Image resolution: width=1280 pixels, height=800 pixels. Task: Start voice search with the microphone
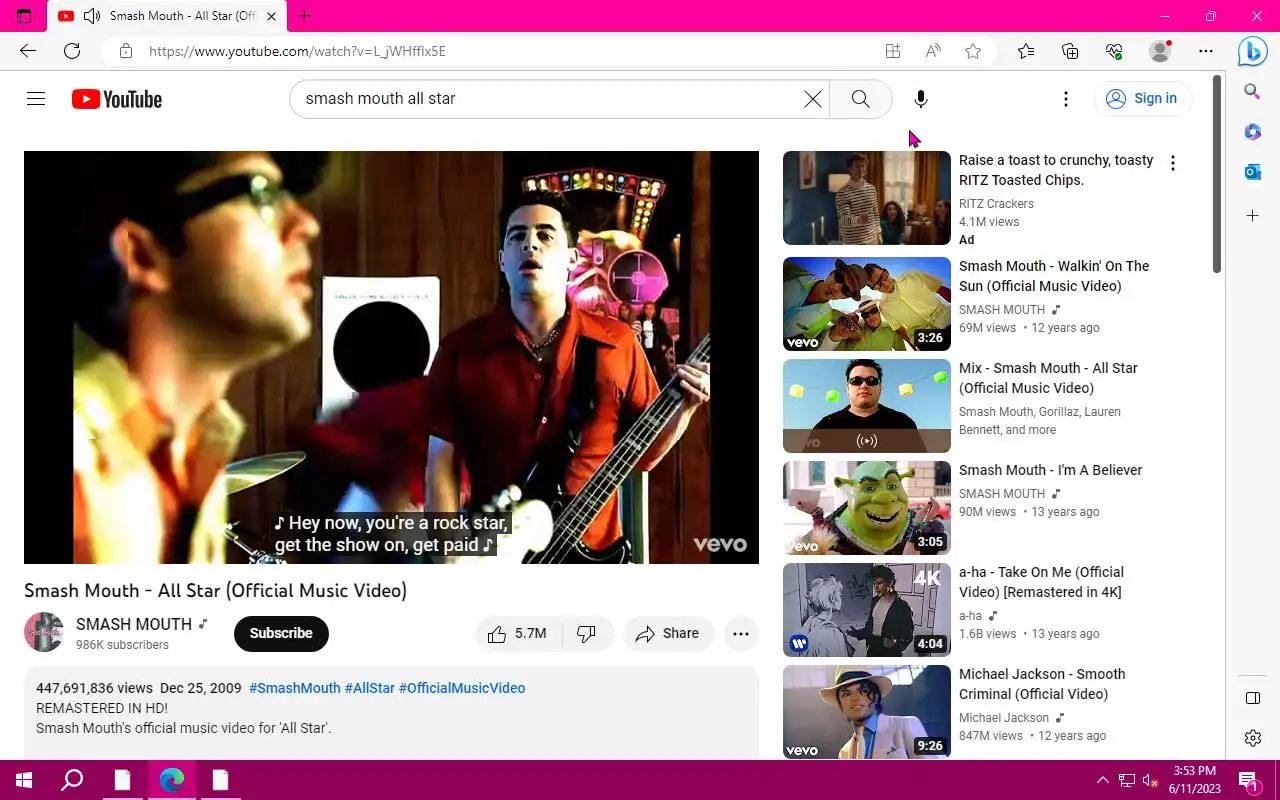pyautogui.click(x=921, y=99)
